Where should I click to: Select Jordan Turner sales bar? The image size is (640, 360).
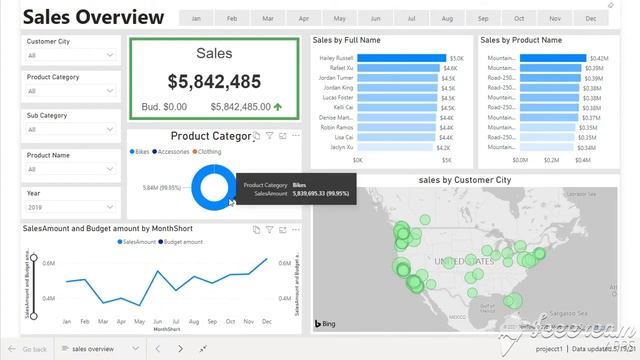(x=398, y=78)
